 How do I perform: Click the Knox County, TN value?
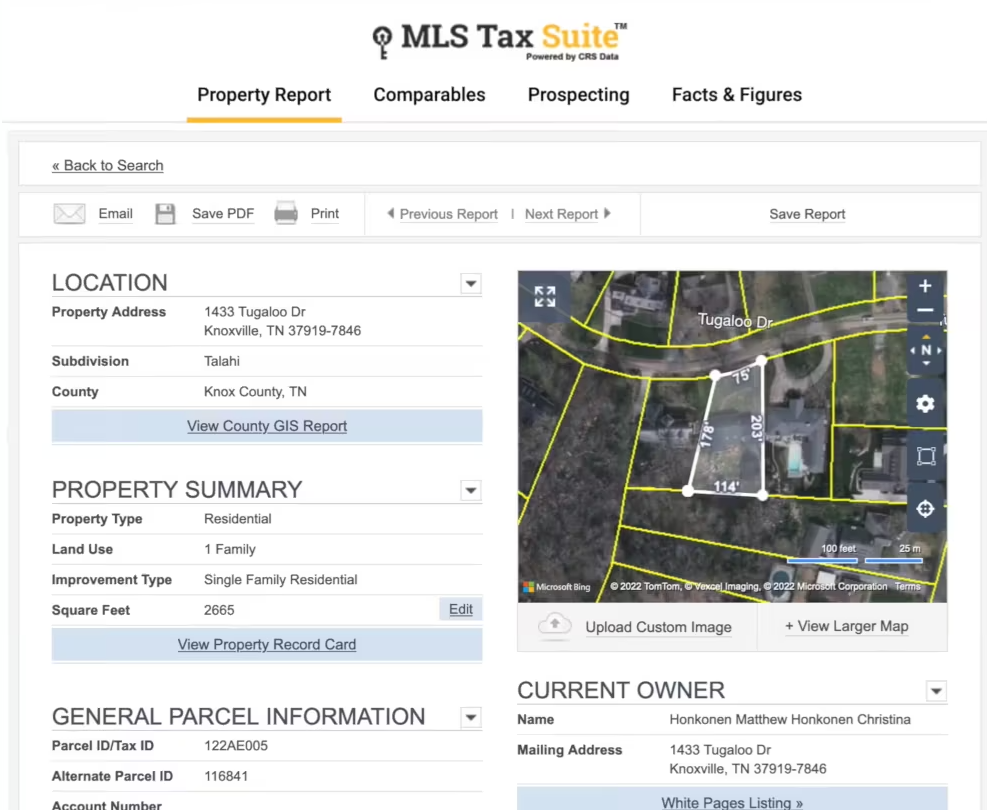pyautogui.click(x=255, y=392)
